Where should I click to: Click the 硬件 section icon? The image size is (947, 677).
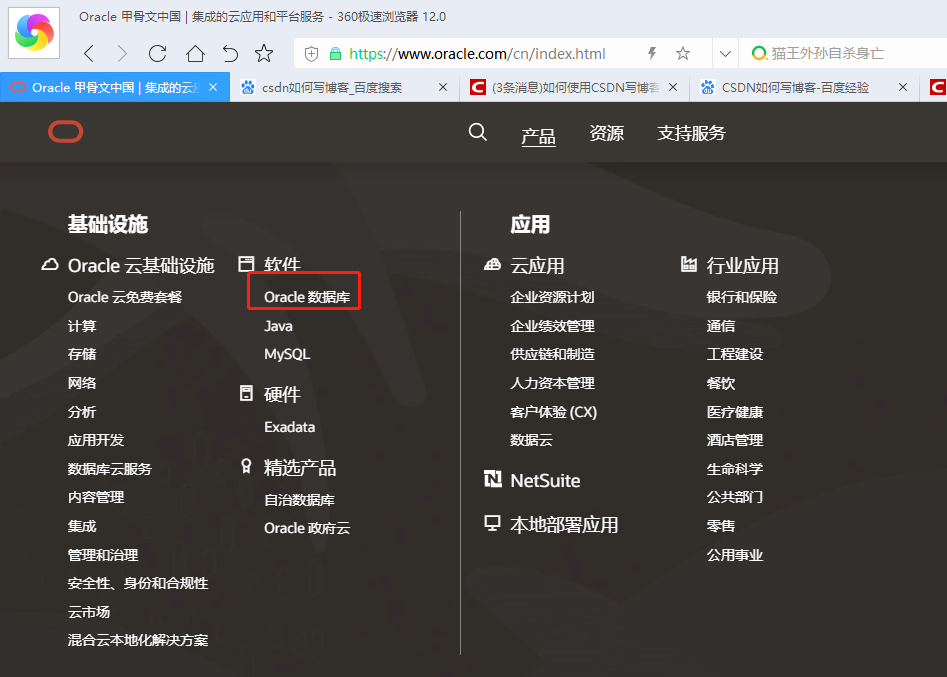coord(246,393)
